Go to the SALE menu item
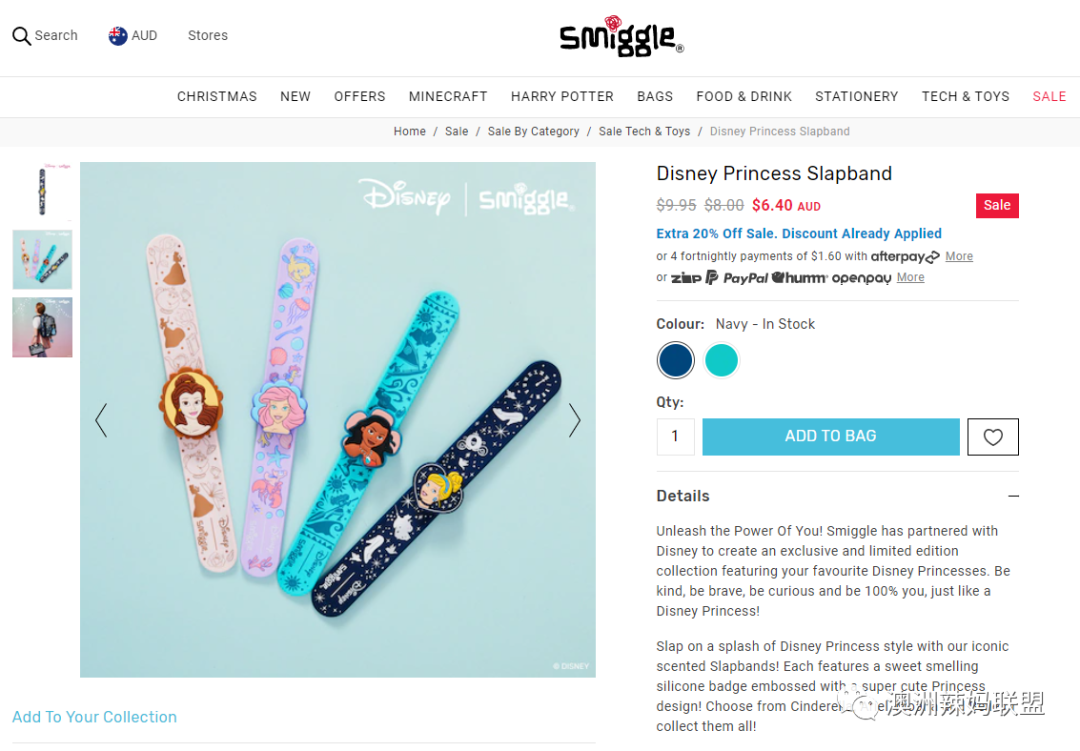Image resolution: width=1080 pixels, height=751 pixels. coord(1049,96)
